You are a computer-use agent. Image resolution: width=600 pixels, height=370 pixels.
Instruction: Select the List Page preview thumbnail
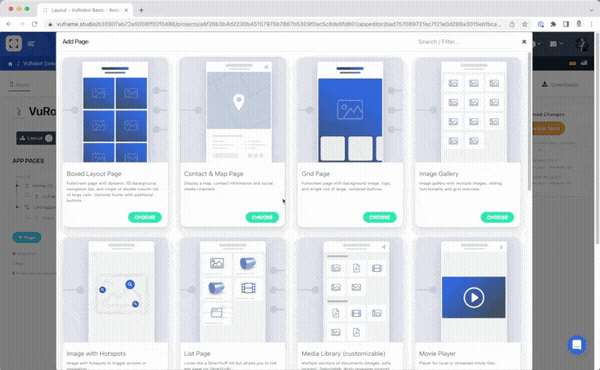point(233,290)
